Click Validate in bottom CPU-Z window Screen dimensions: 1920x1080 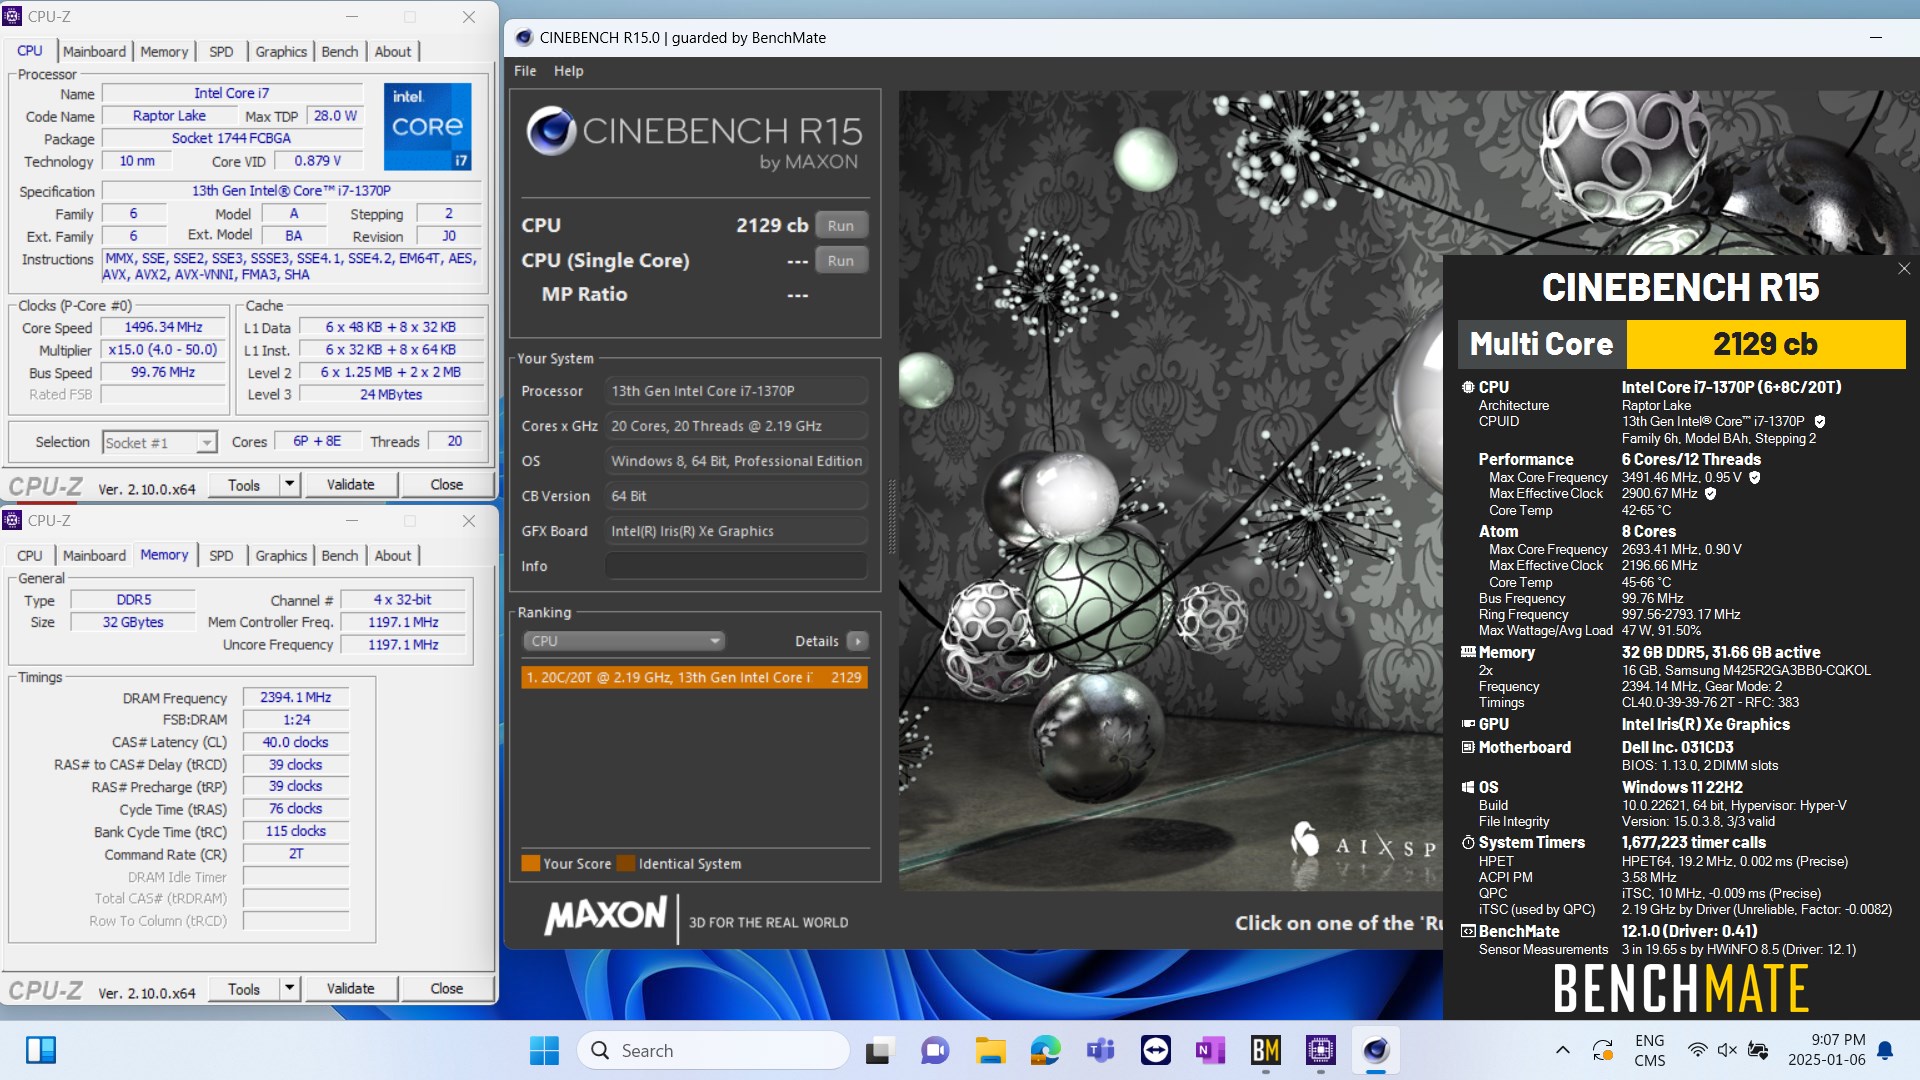350,989
